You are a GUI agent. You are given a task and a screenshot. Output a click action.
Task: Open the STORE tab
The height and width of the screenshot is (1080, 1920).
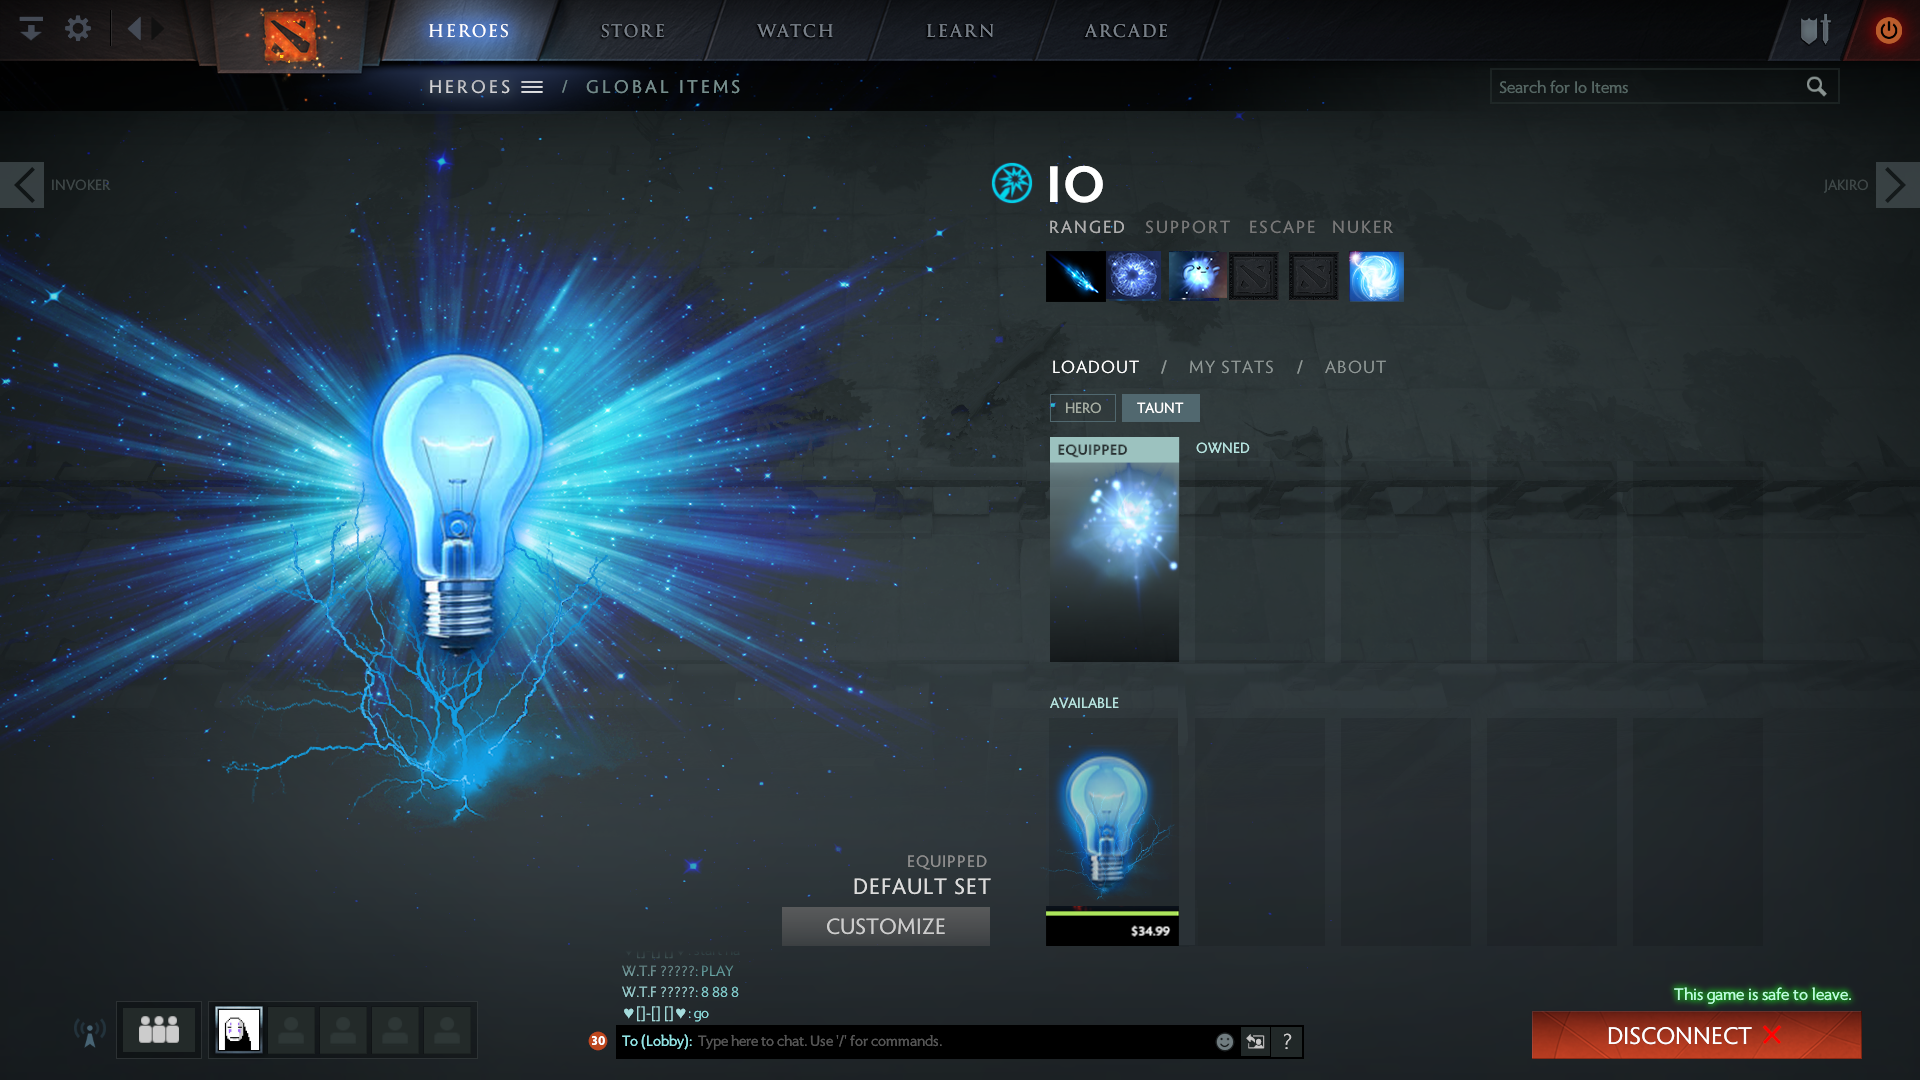tap(632, 31)
